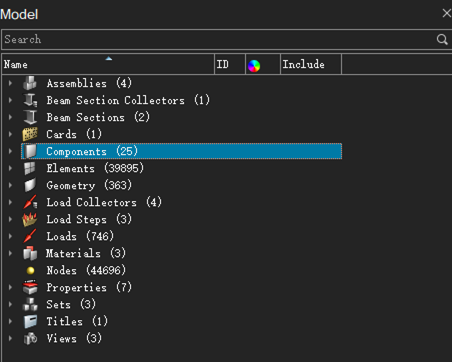Click the Beam Sections I-beam icon
452x362 pixels.
point(30,117)
